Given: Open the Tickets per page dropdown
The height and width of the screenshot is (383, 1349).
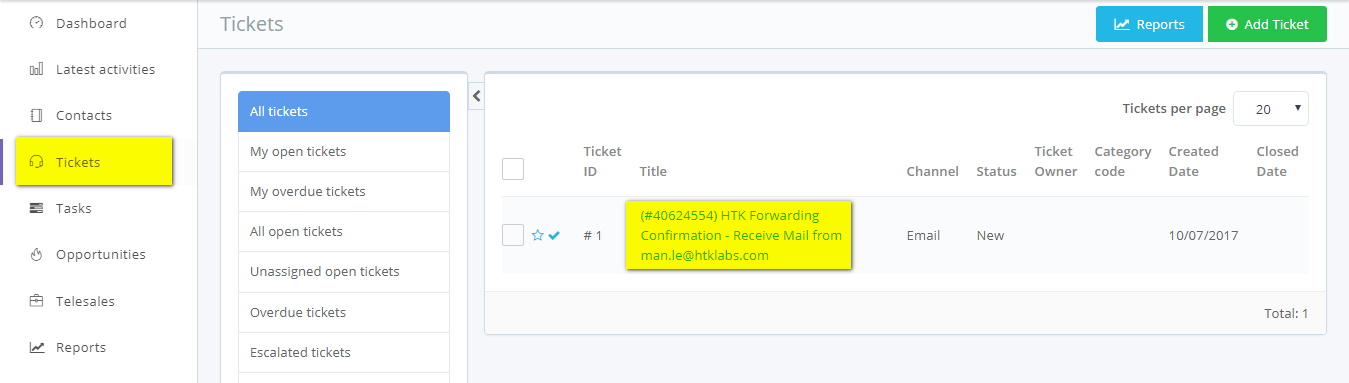Looking at the screenshot, I should point(1270,108).
